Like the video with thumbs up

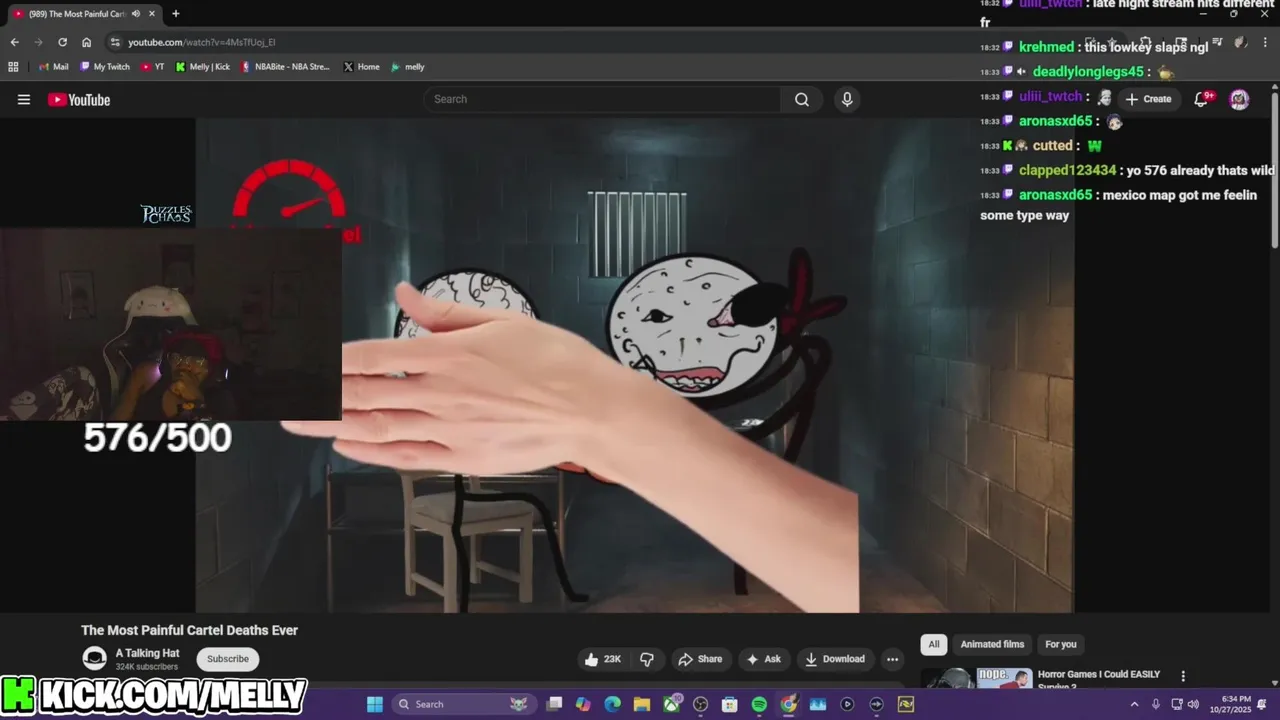[604, 659]
